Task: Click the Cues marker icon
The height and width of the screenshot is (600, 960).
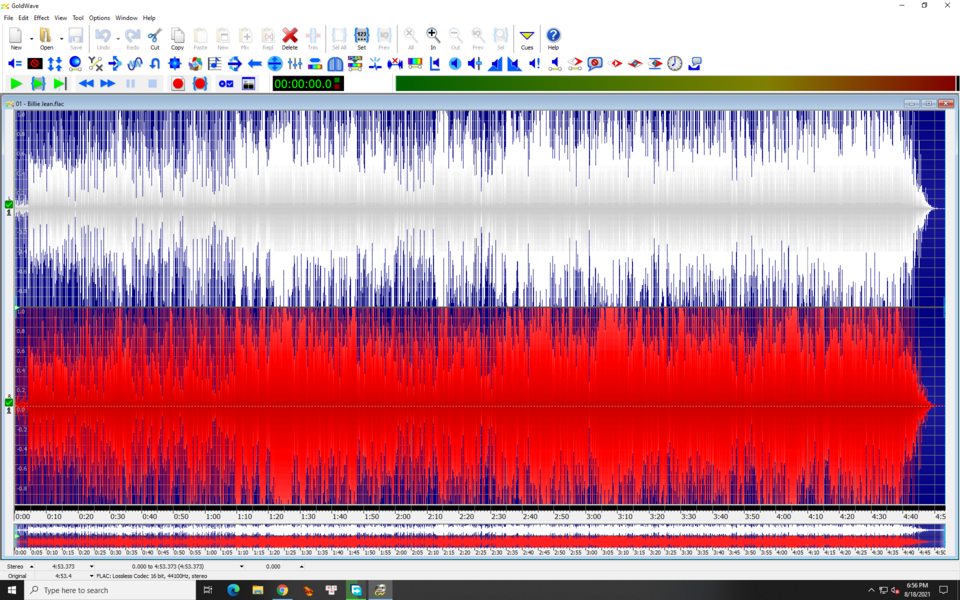Action: 527,39
